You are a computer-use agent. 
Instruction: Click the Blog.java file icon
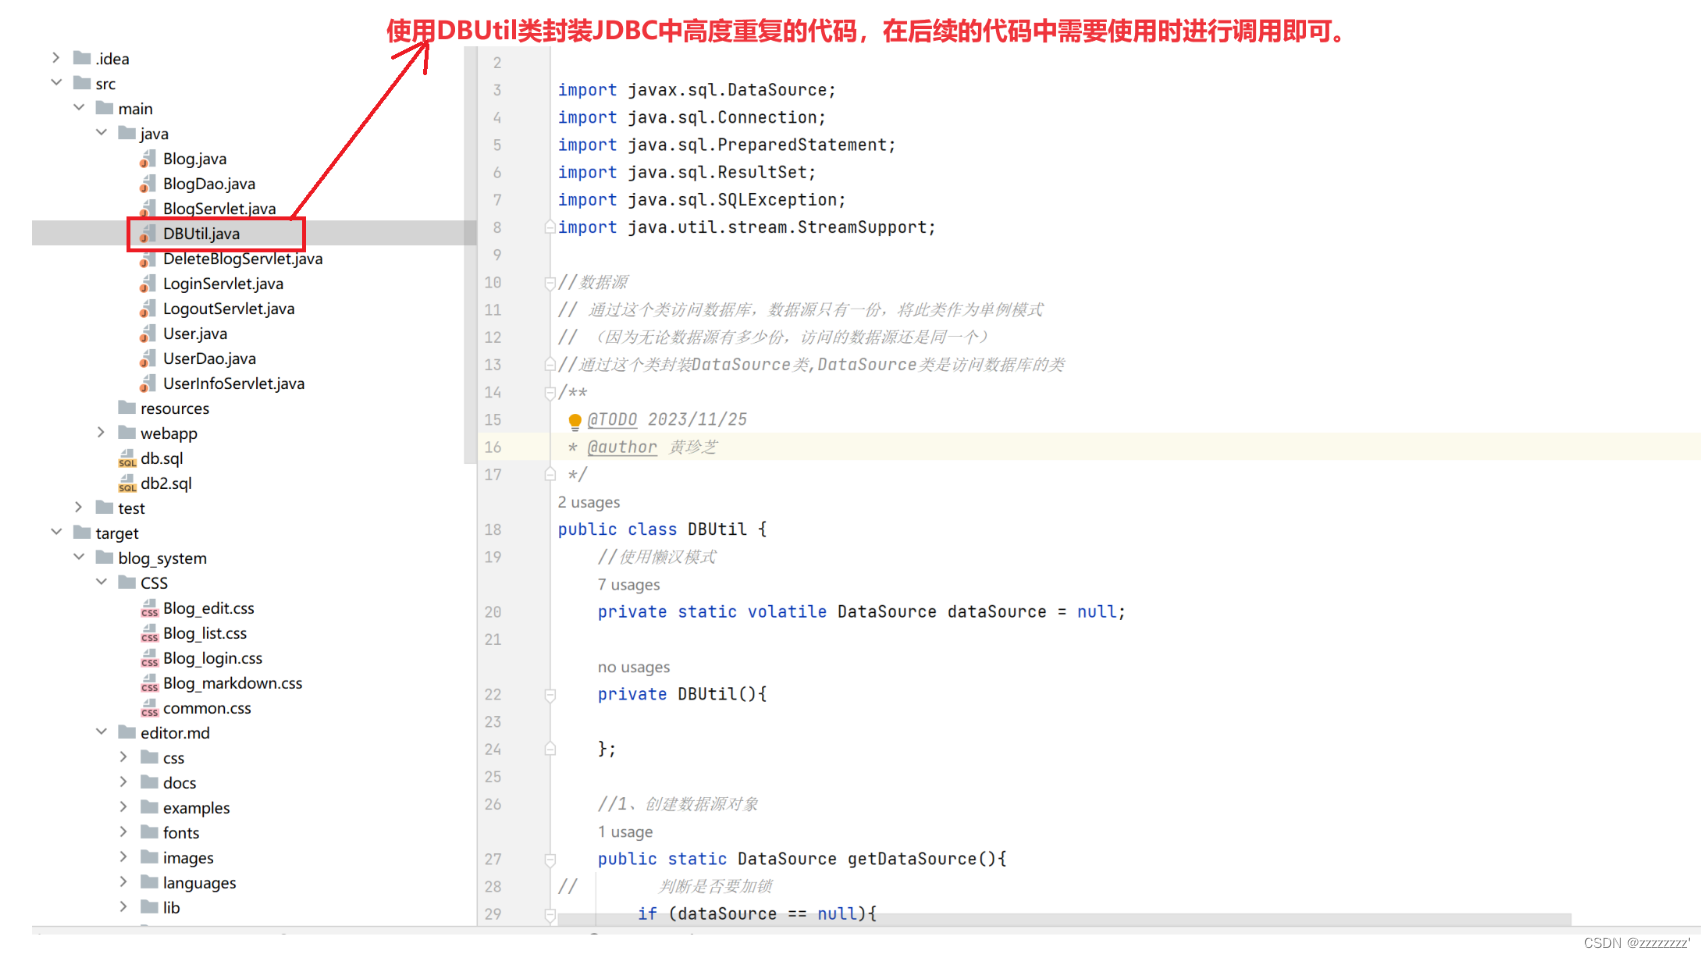pyautogui.click(x=148, y=159)
